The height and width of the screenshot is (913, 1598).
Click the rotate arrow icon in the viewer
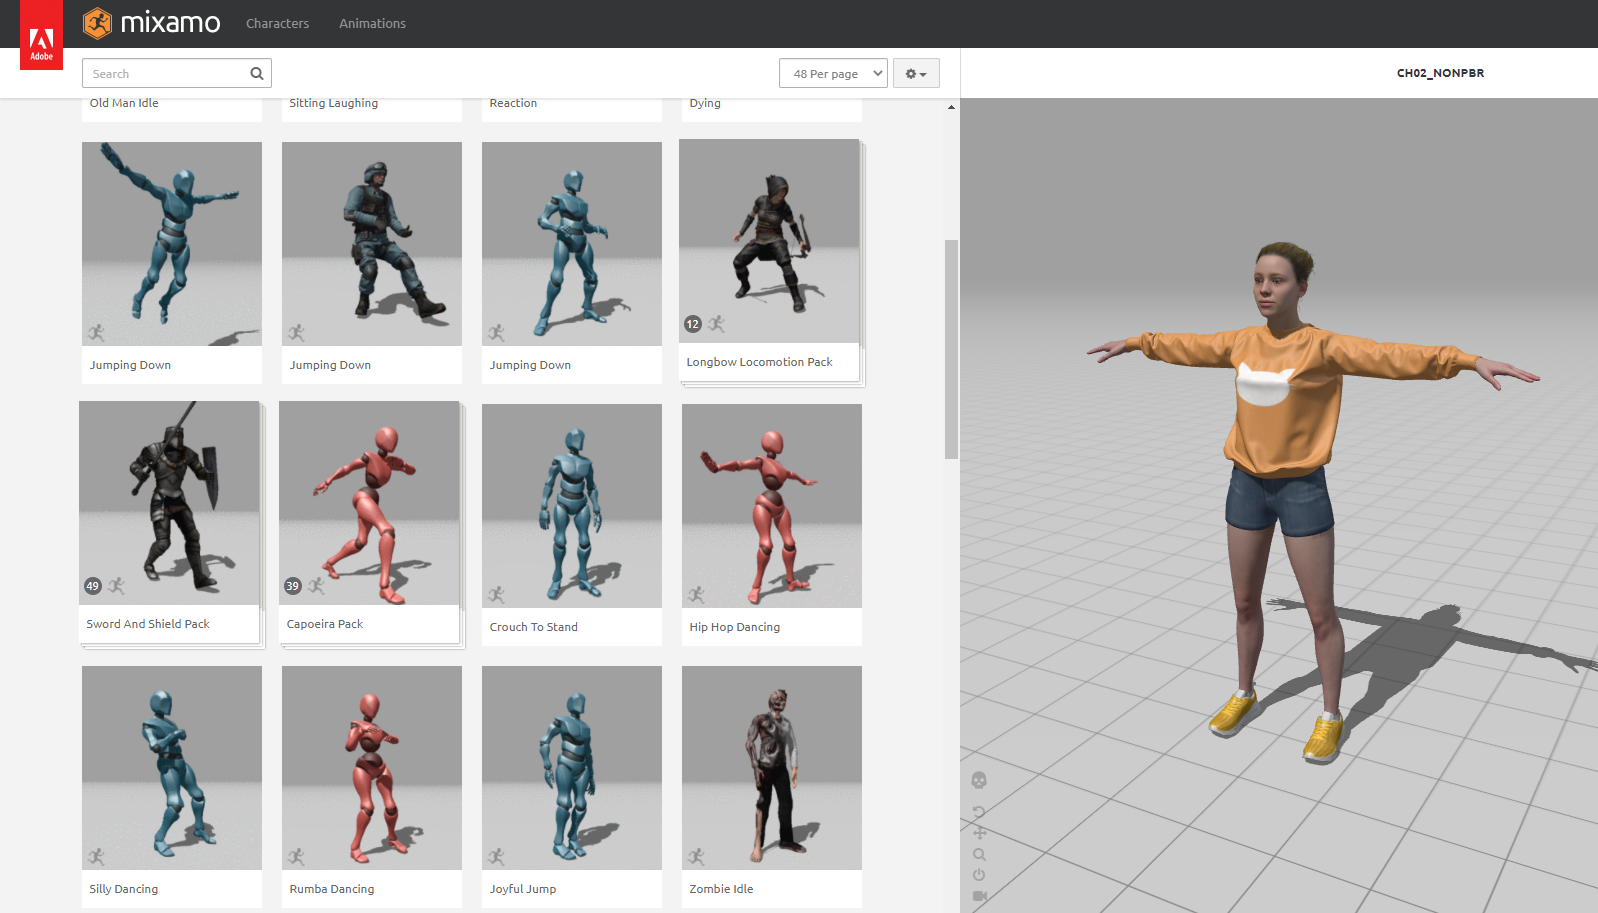click(979, 812)
